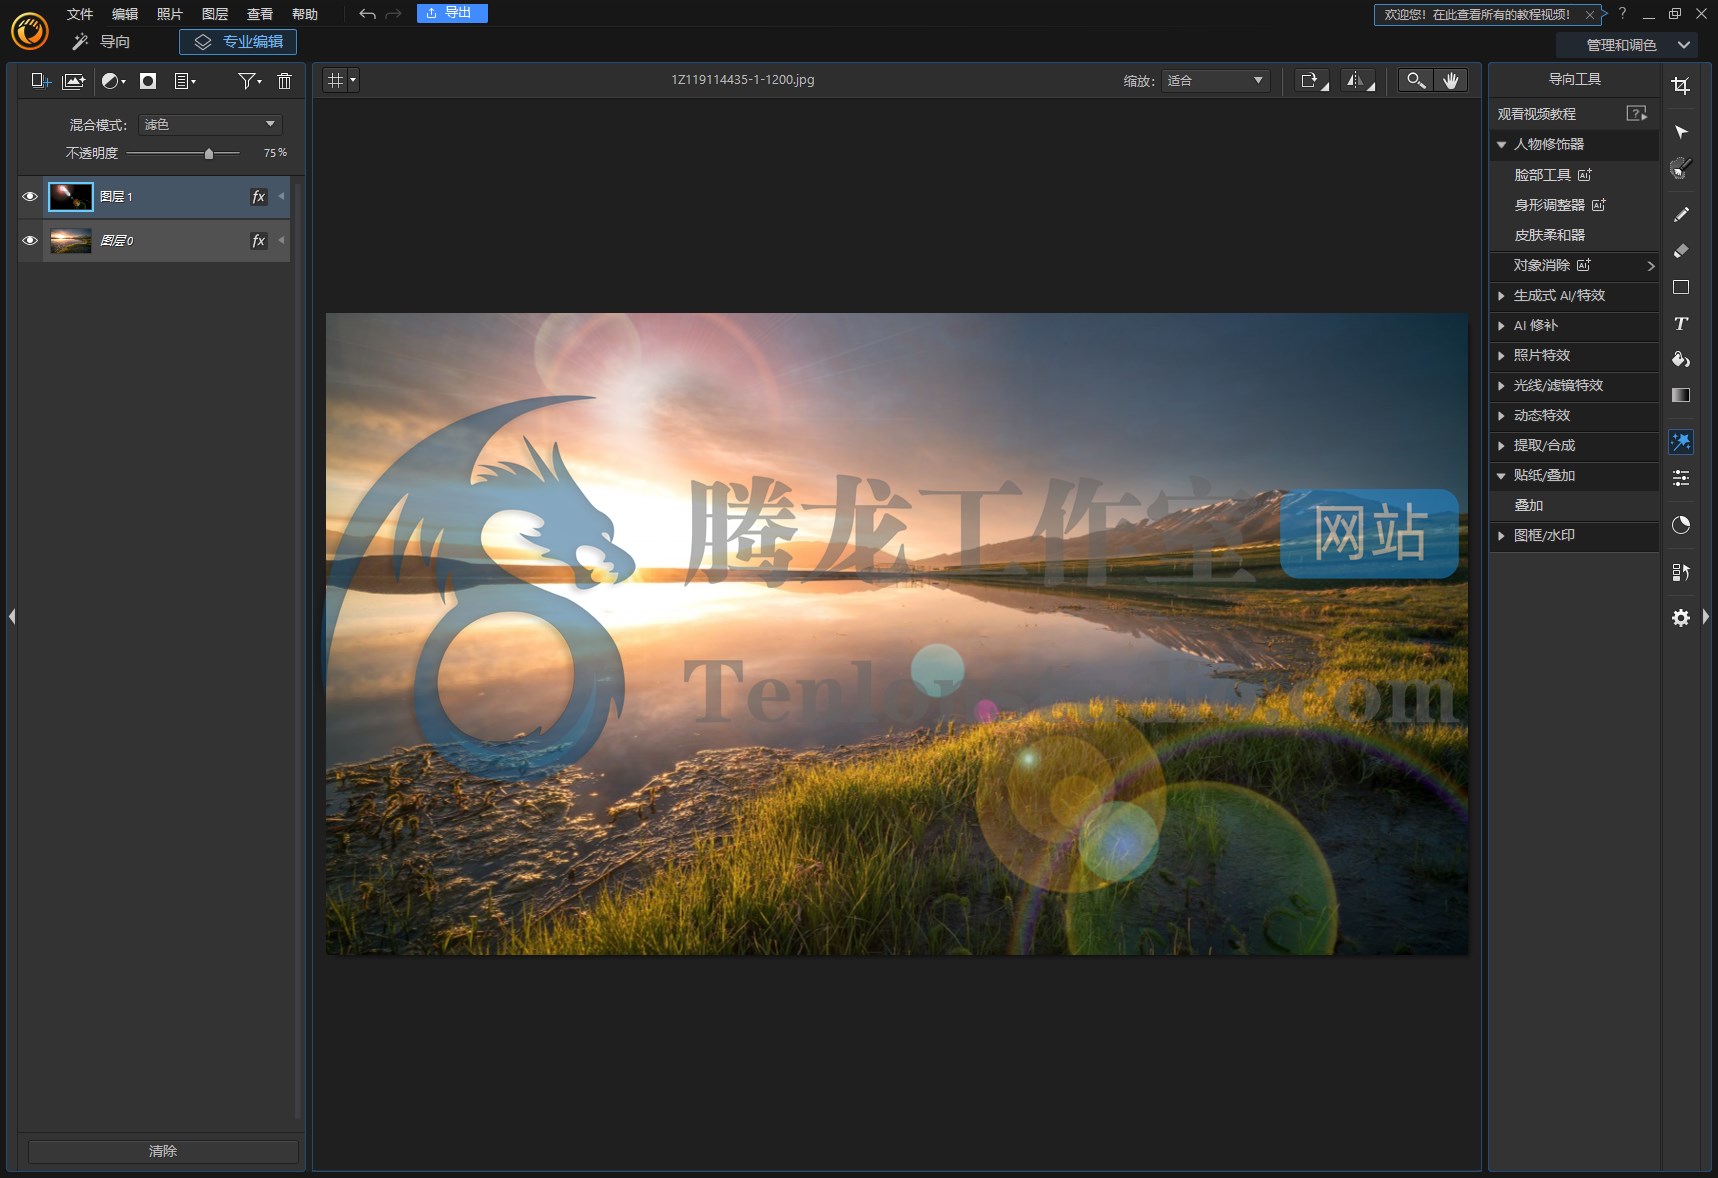
Task: Open the 查看 menu
Action: click(260, 14)
